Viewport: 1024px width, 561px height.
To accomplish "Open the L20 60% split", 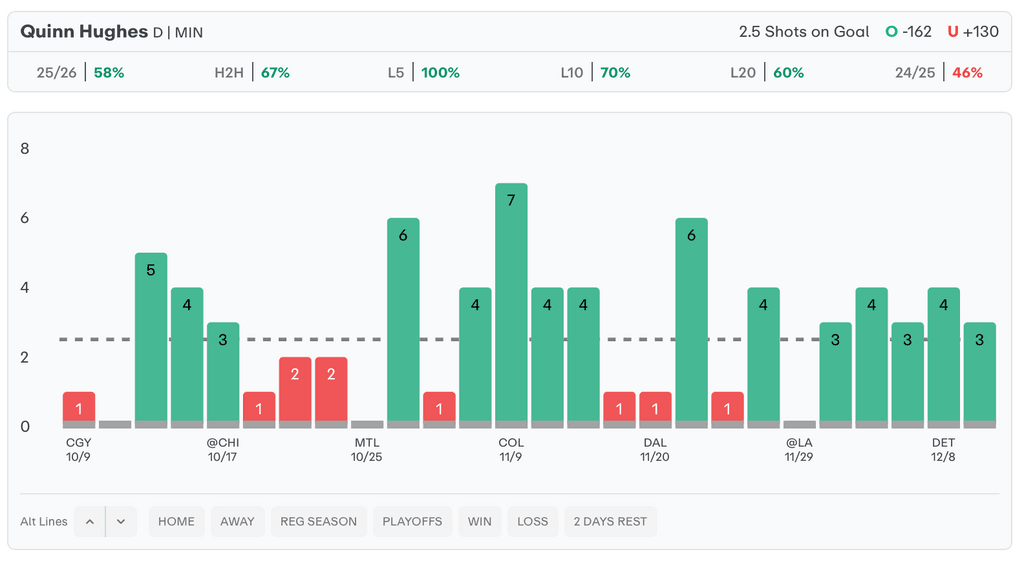I will click(x=767, y=73).
